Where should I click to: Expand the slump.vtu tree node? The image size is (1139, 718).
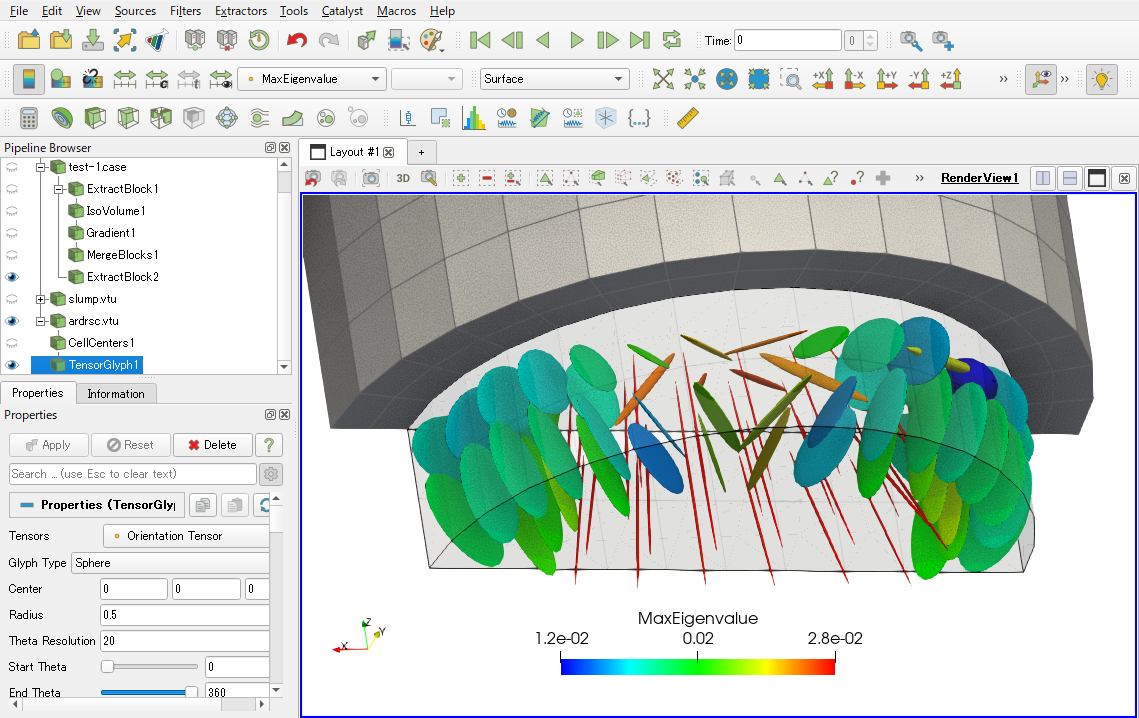41,299
